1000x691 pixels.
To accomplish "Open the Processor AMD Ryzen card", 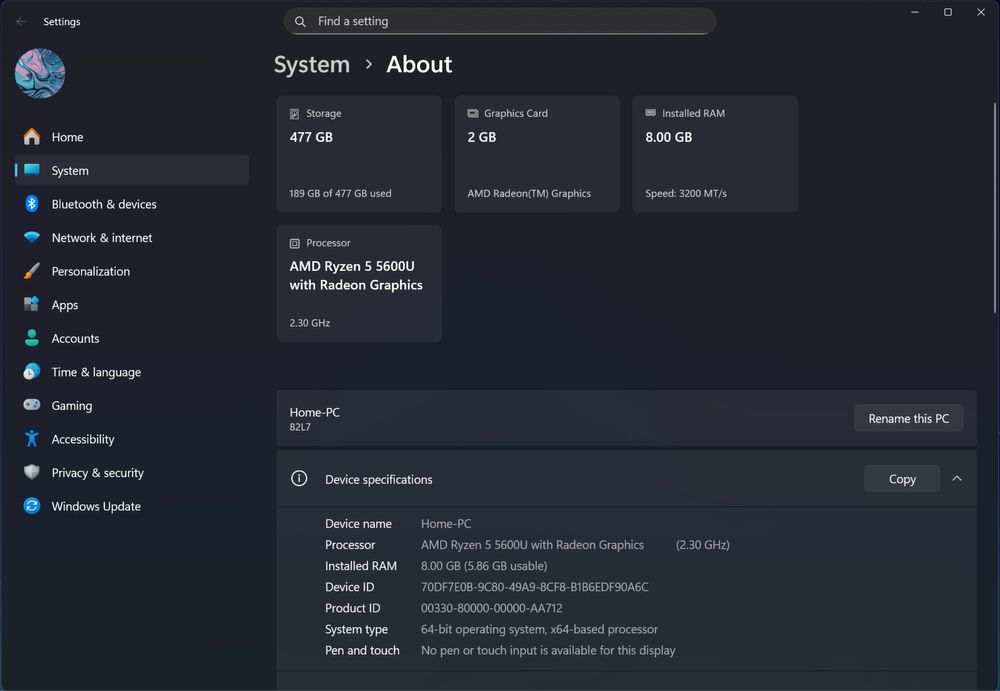I will tap(359, 283).
